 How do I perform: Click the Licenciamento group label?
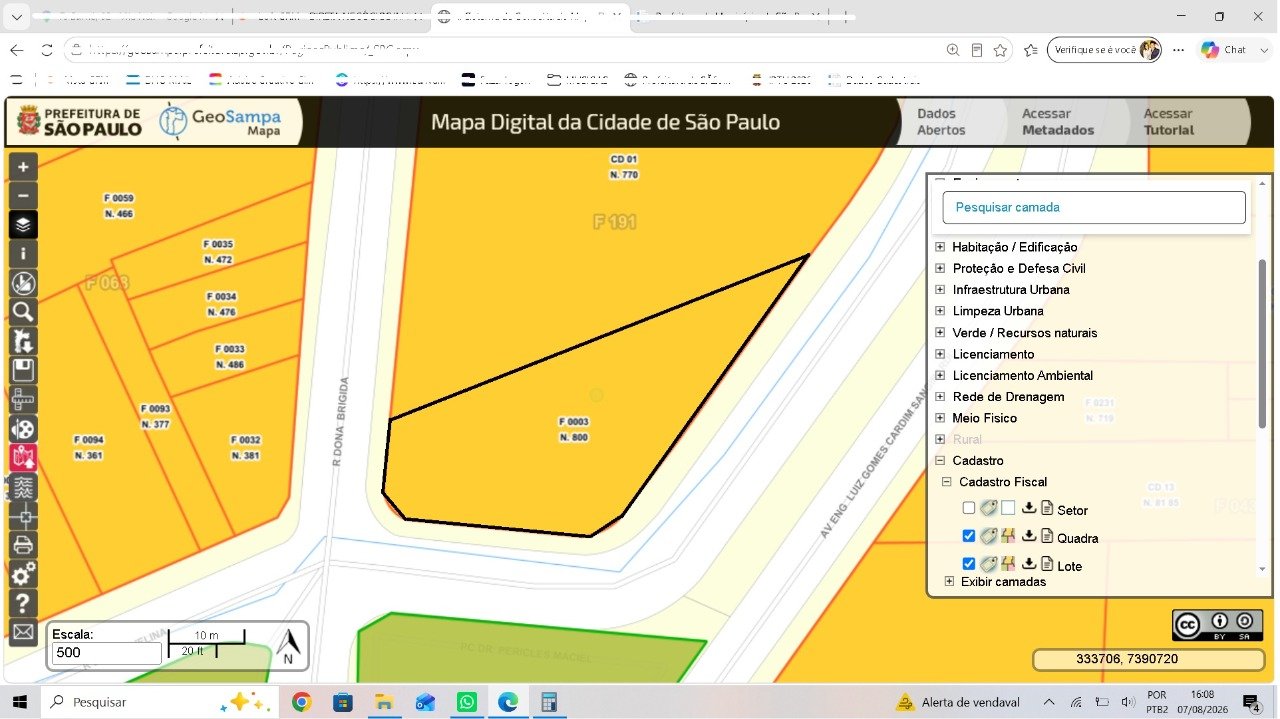point(993,354)
